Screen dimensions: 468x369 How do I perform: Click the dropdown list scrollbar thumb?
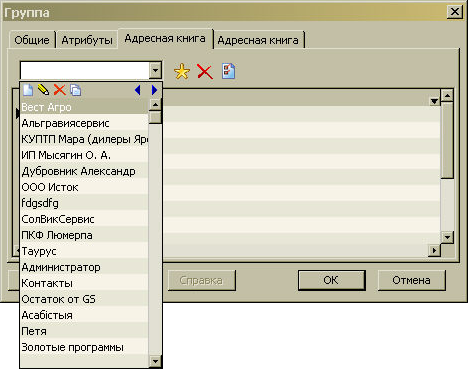click(155, 117)
